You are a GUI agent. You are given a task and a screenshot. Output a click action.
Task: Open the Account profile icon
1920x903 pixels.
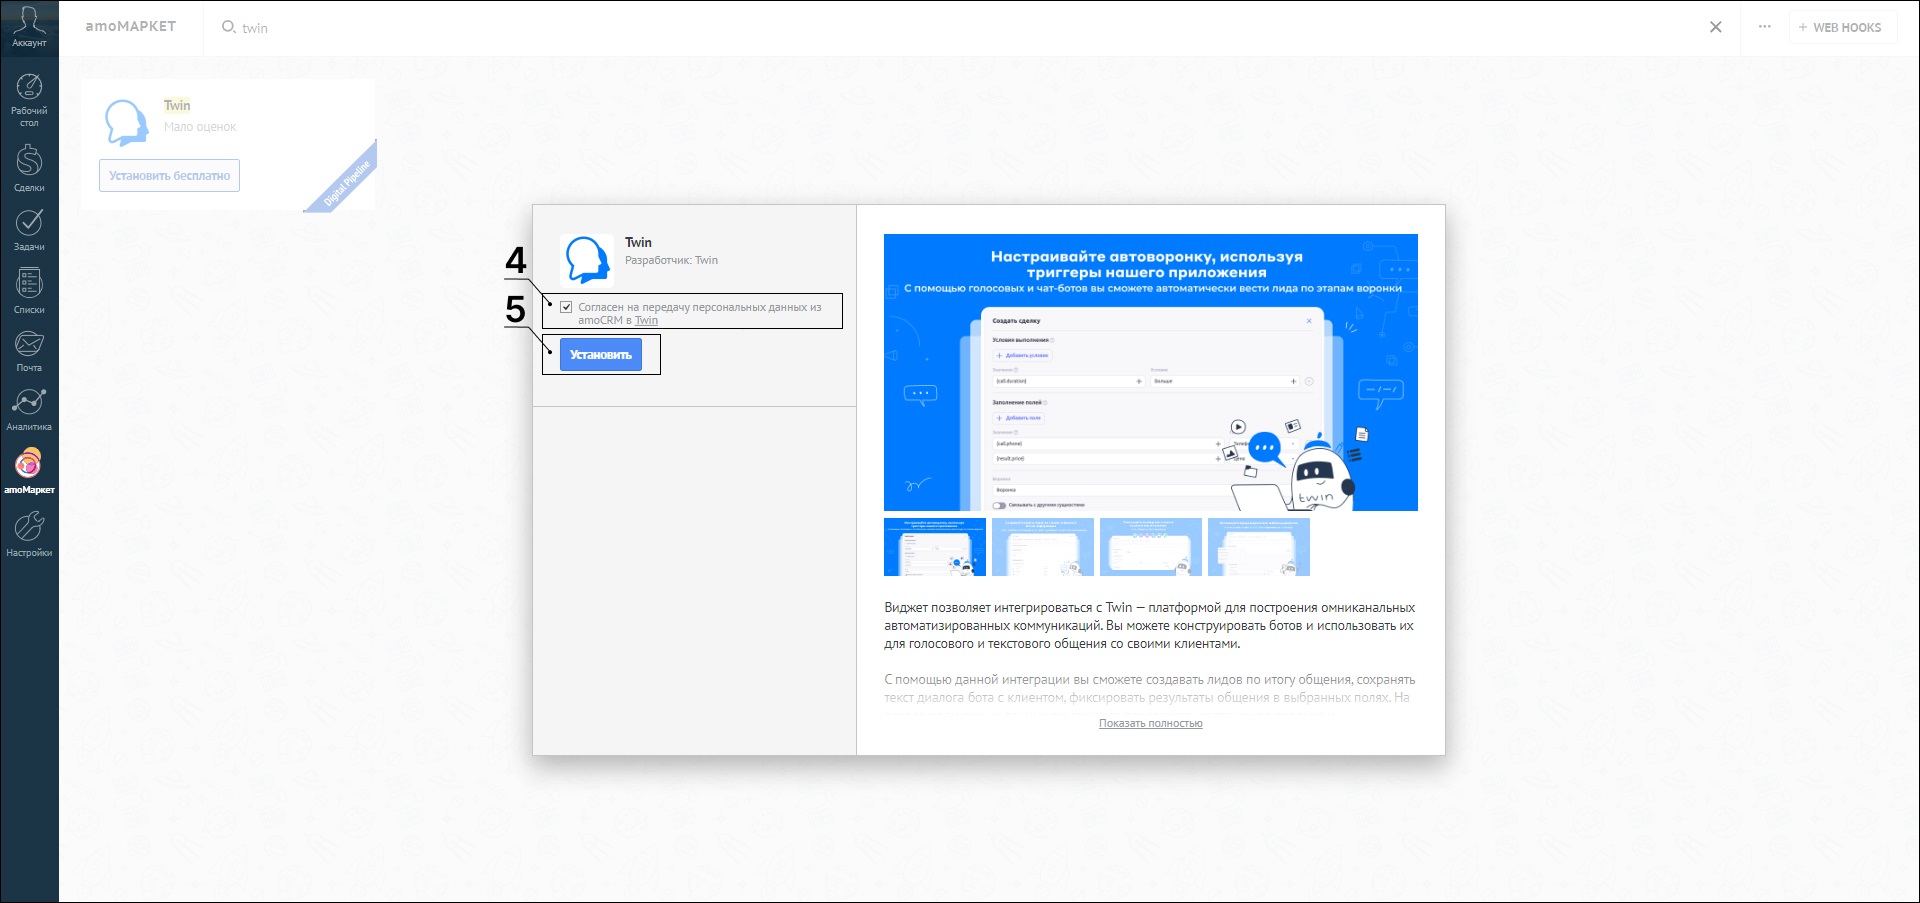pos(29,27)
